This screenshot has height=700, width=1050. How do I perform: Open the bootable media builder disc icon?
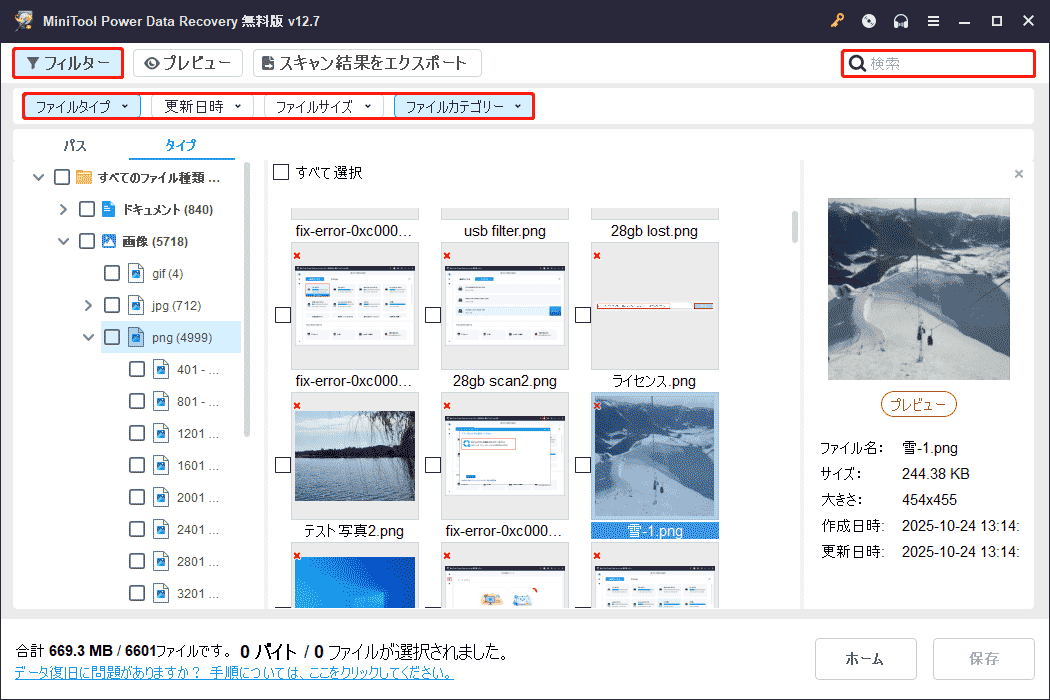(868, 20)
